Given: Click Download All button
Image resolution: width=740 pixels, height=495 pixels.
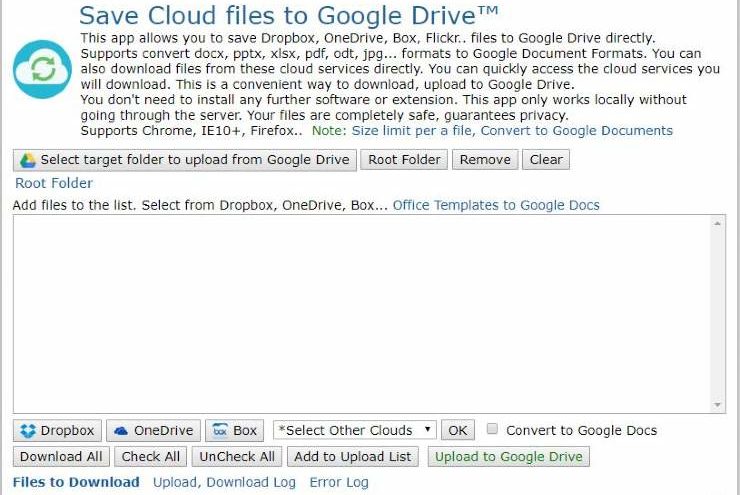Looking at the screenshot, I should pyautogui.click(x=61, y=457).
